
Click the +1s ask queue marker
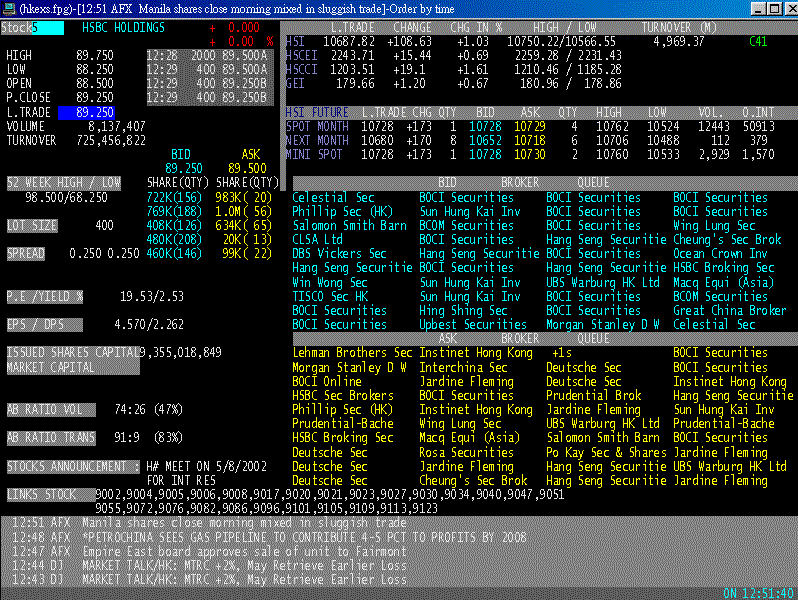(562, 353)
